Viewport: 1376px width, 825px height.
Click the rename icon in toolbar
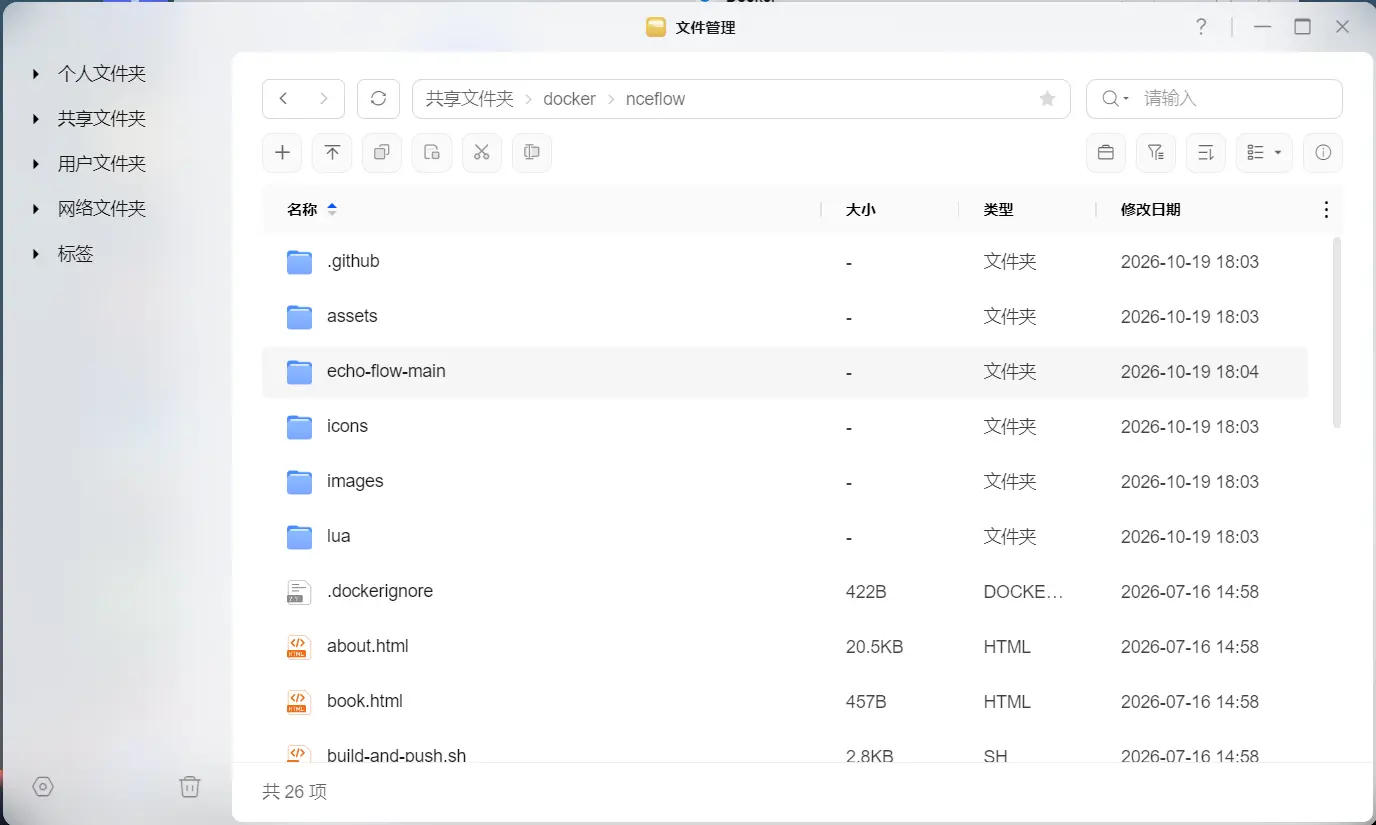[532, 153]
